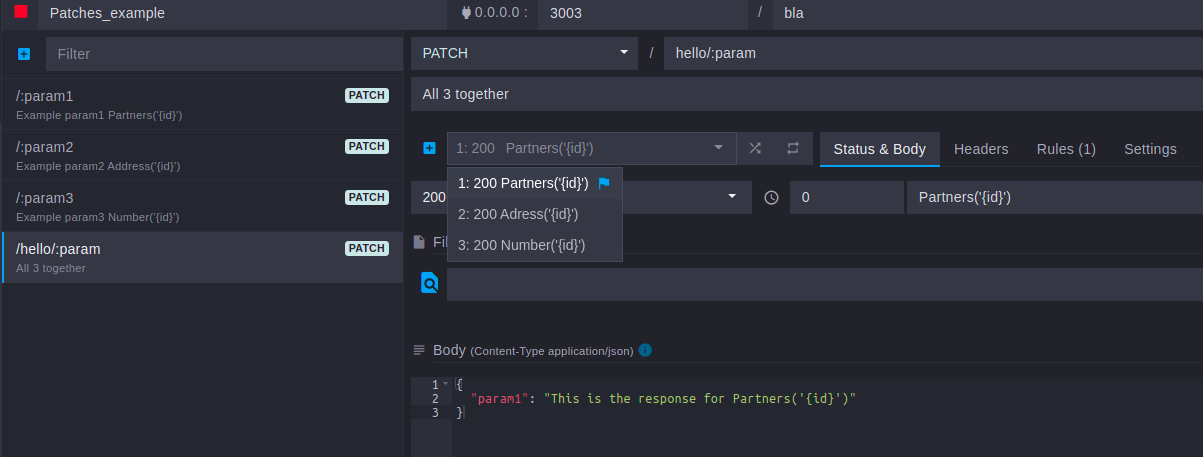The width and height of the screenshot is (1203, 457).
Task: Click the Body lines icon
Action: tap(420, 350)
